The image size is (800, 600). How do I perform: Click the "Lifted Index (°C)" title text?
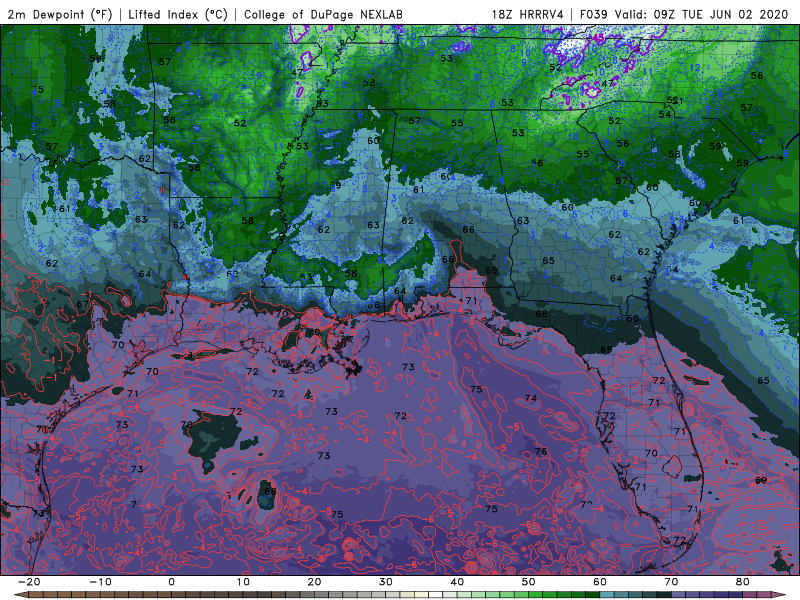click(x=178, y=14)
